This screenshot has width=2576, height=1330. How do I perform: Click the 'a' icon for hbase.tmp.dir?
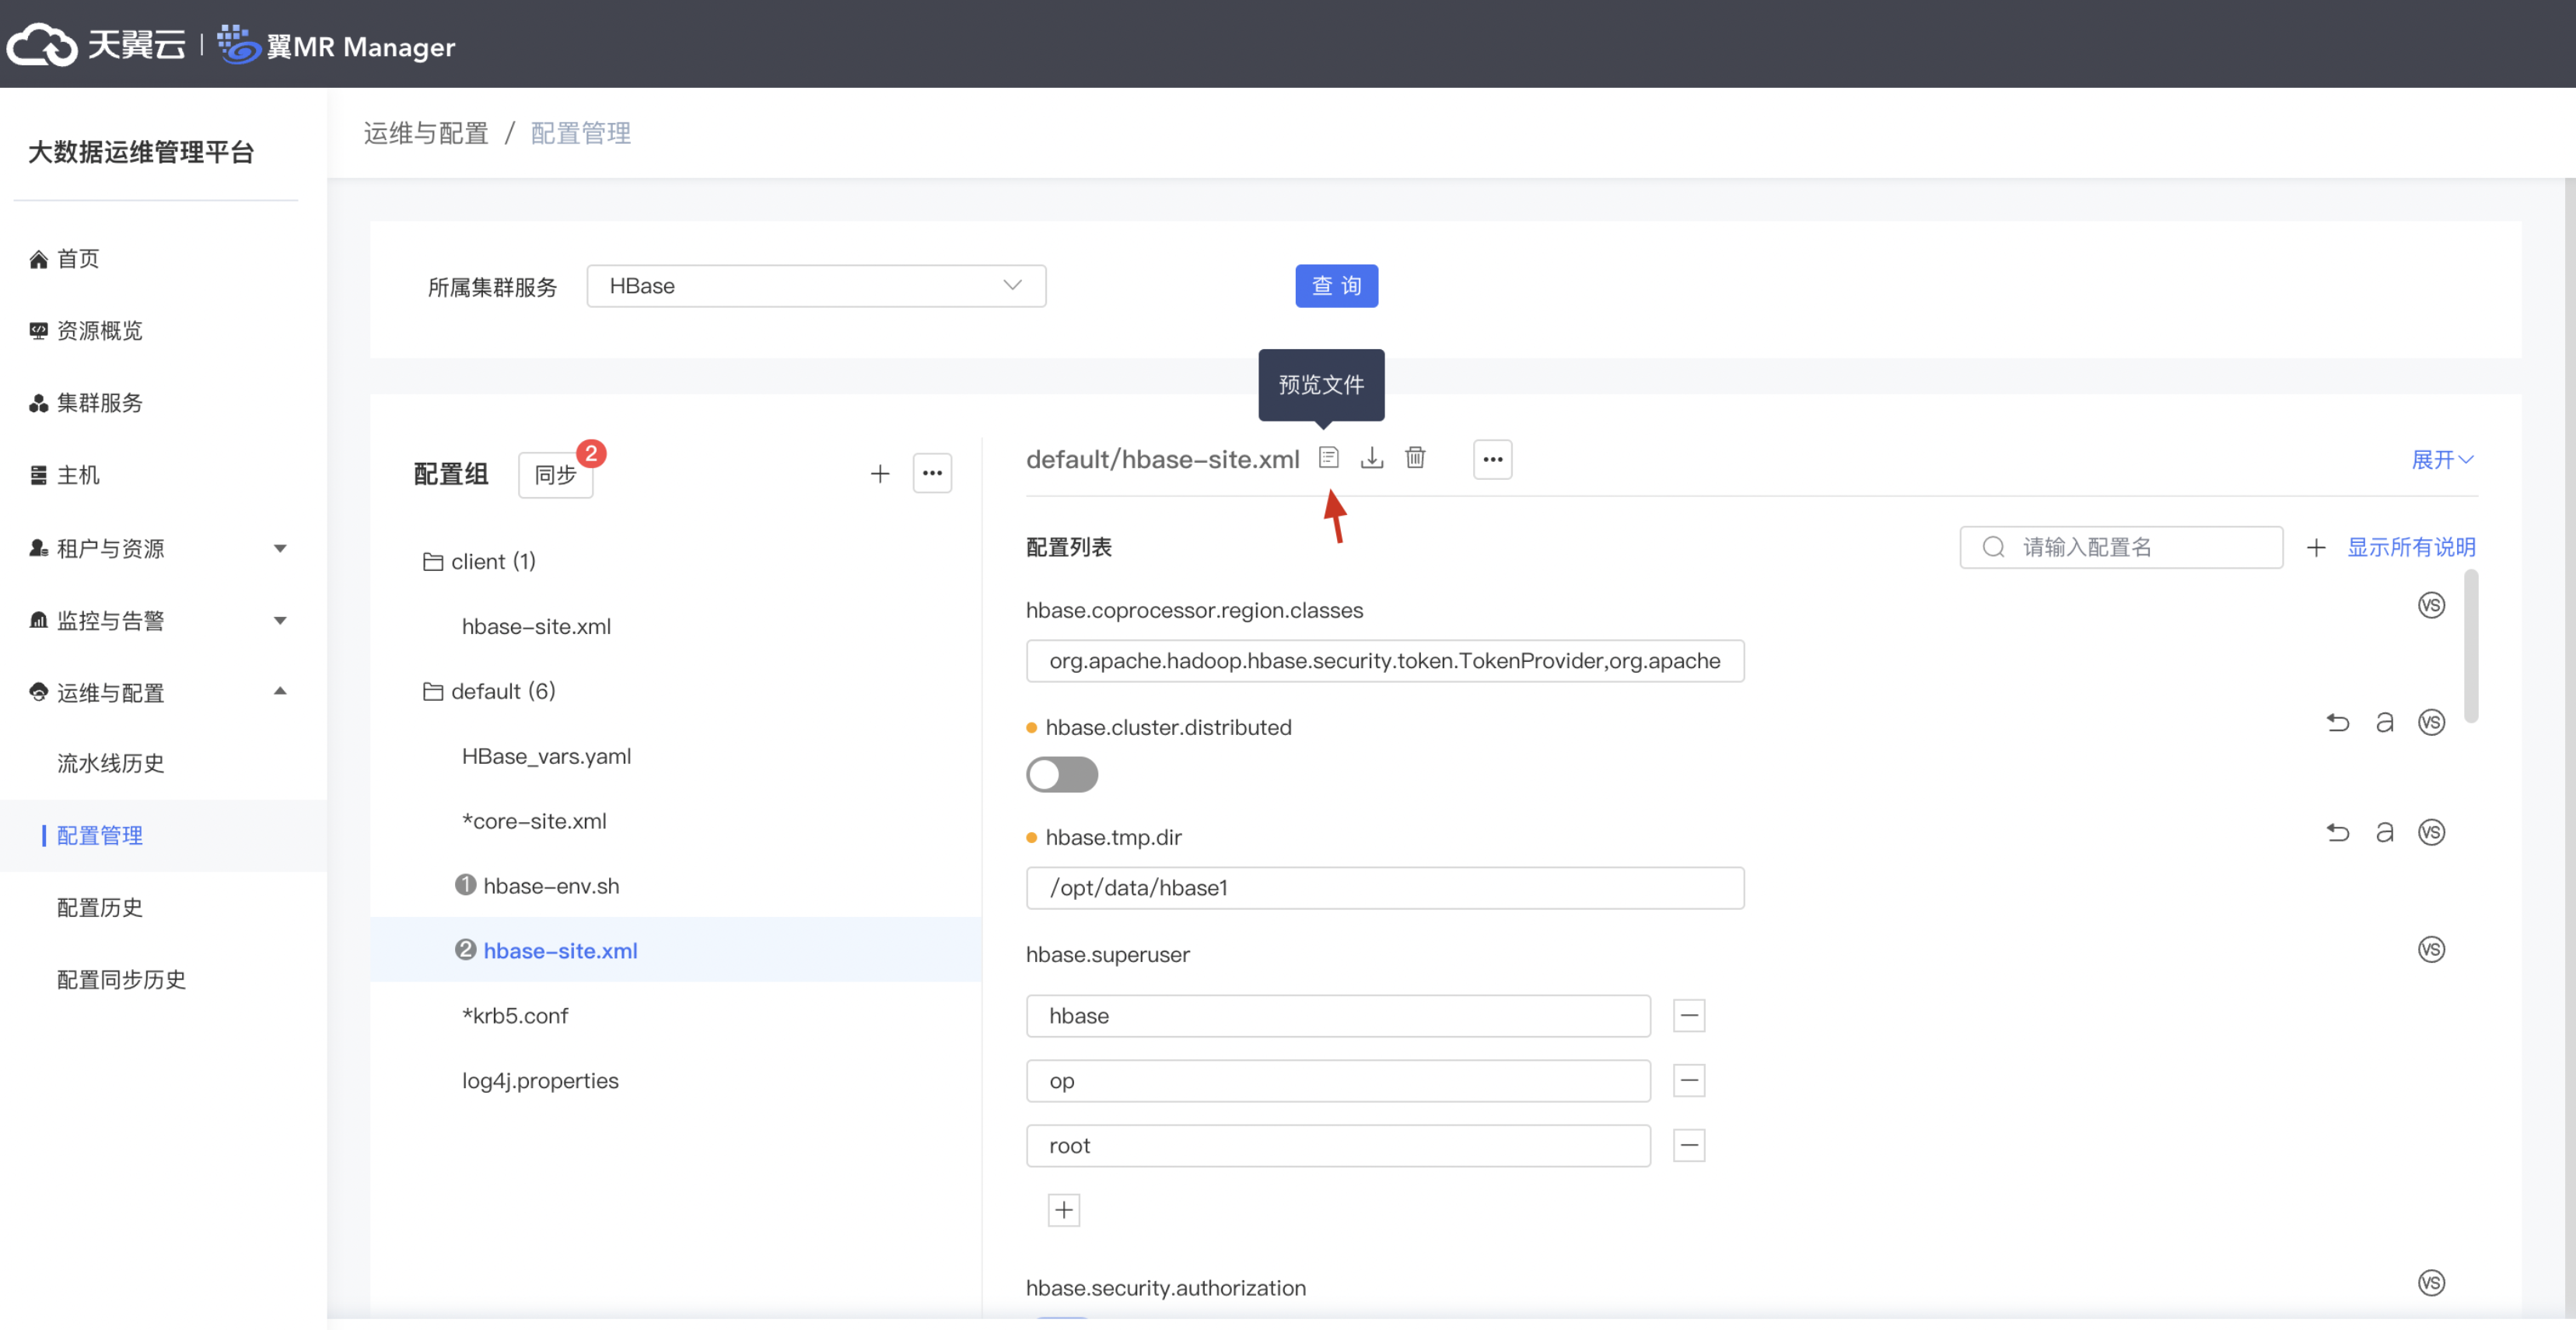(x=2384, y=832)
